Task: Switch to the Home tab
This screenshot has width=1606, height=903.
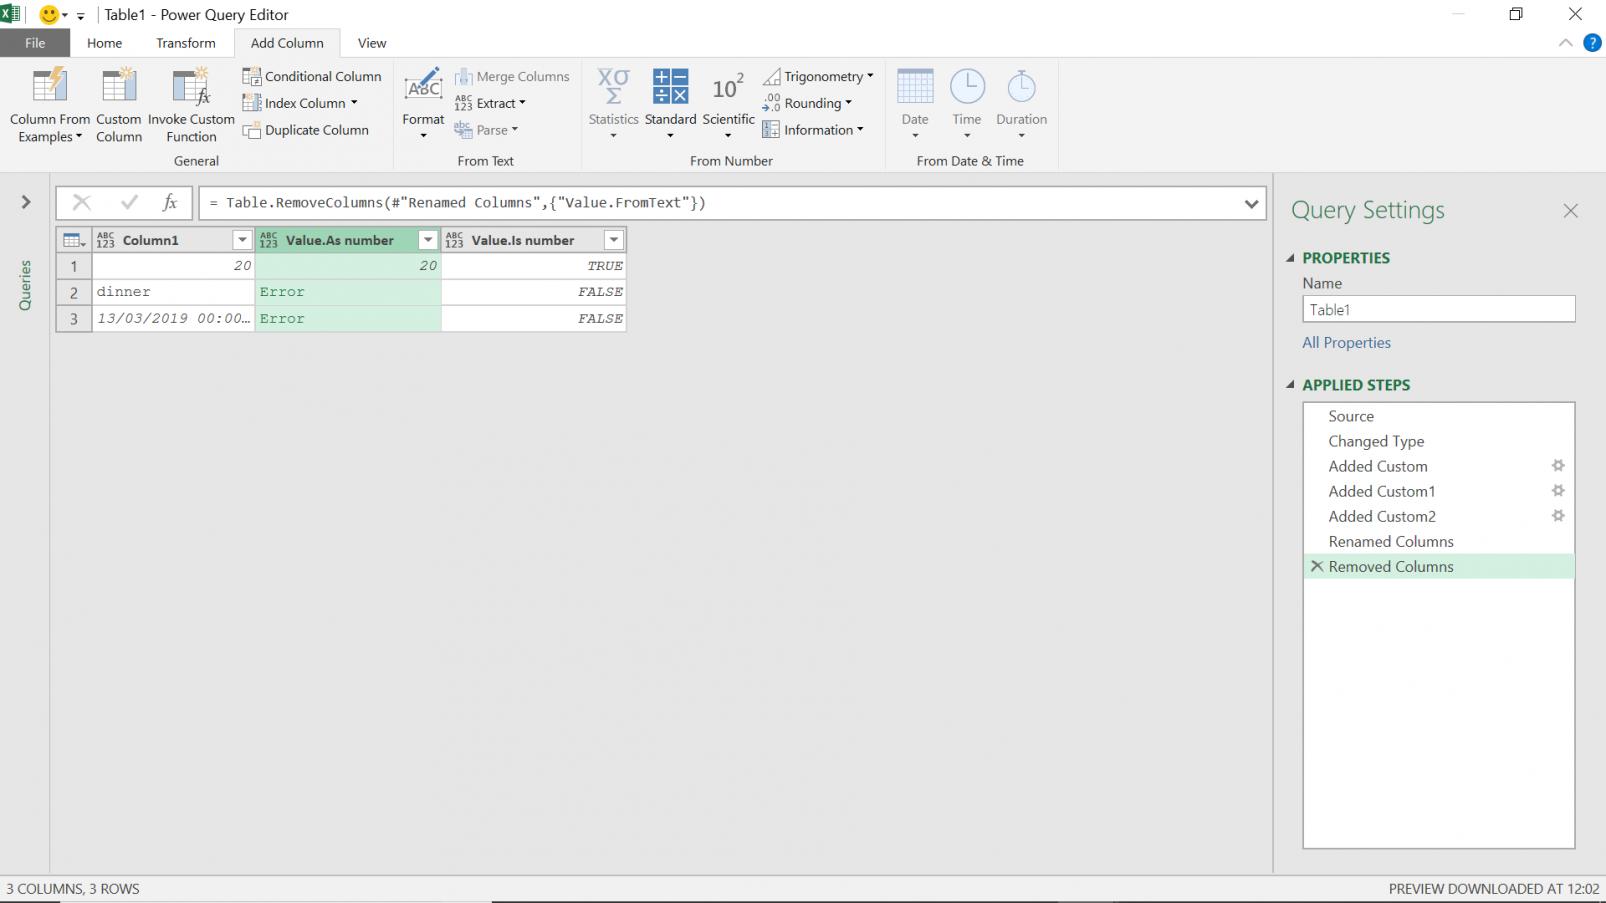Action: click(x=104, y=43)
